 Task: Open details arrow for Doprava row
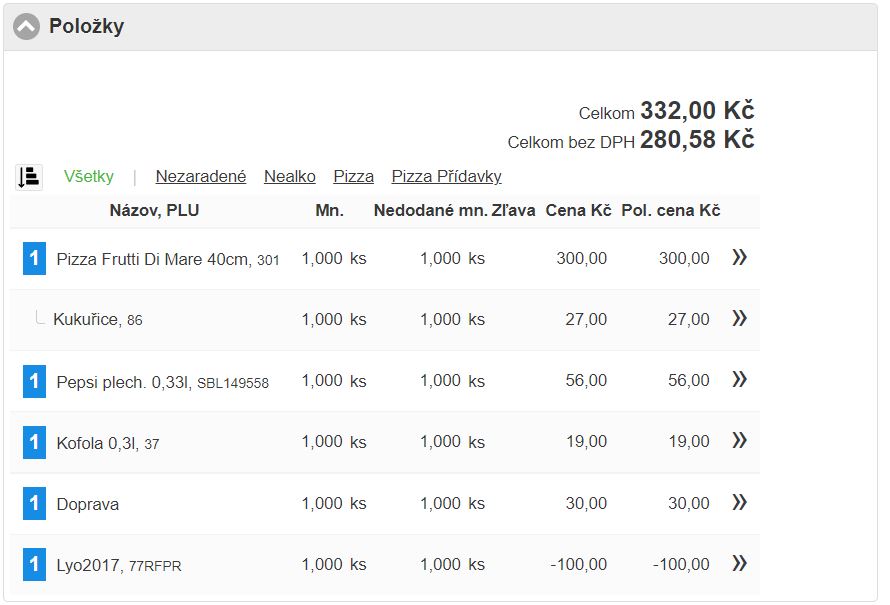pos(739,502)
